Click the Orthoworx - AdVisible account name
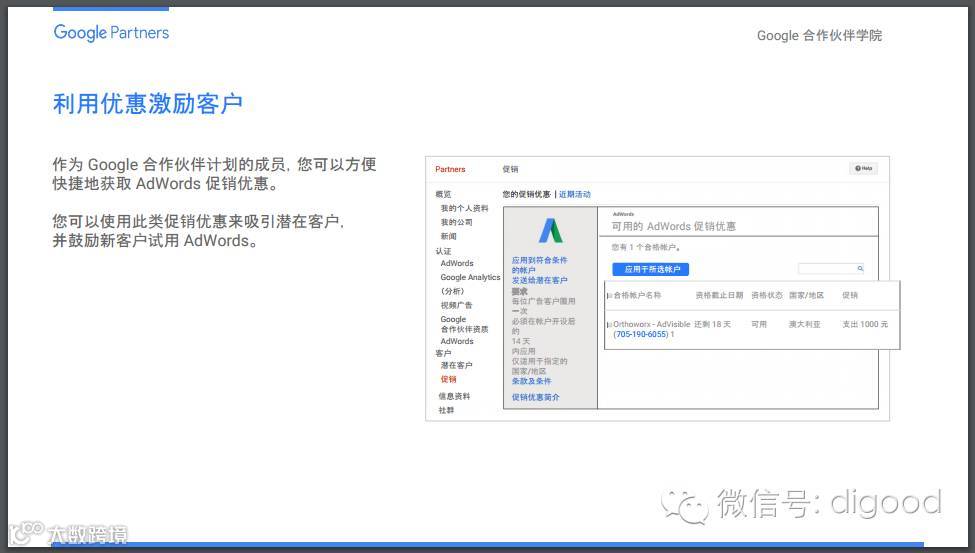The height and width of the screenshot is (553, 975). (x=652, y=325)
